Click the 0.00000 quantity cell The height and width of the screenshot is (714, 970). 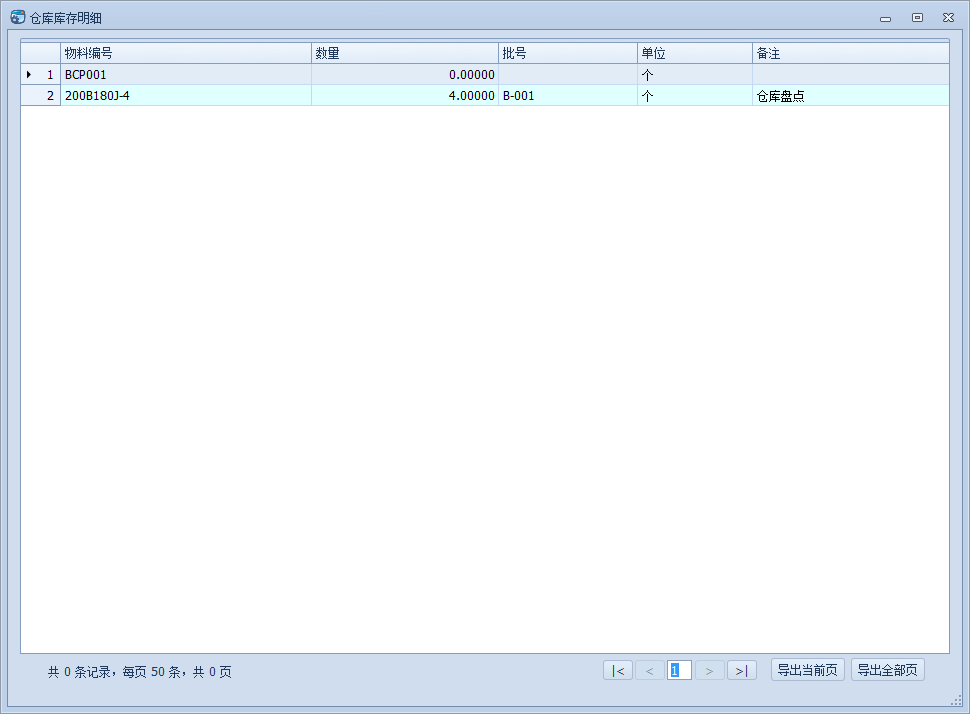405,75
